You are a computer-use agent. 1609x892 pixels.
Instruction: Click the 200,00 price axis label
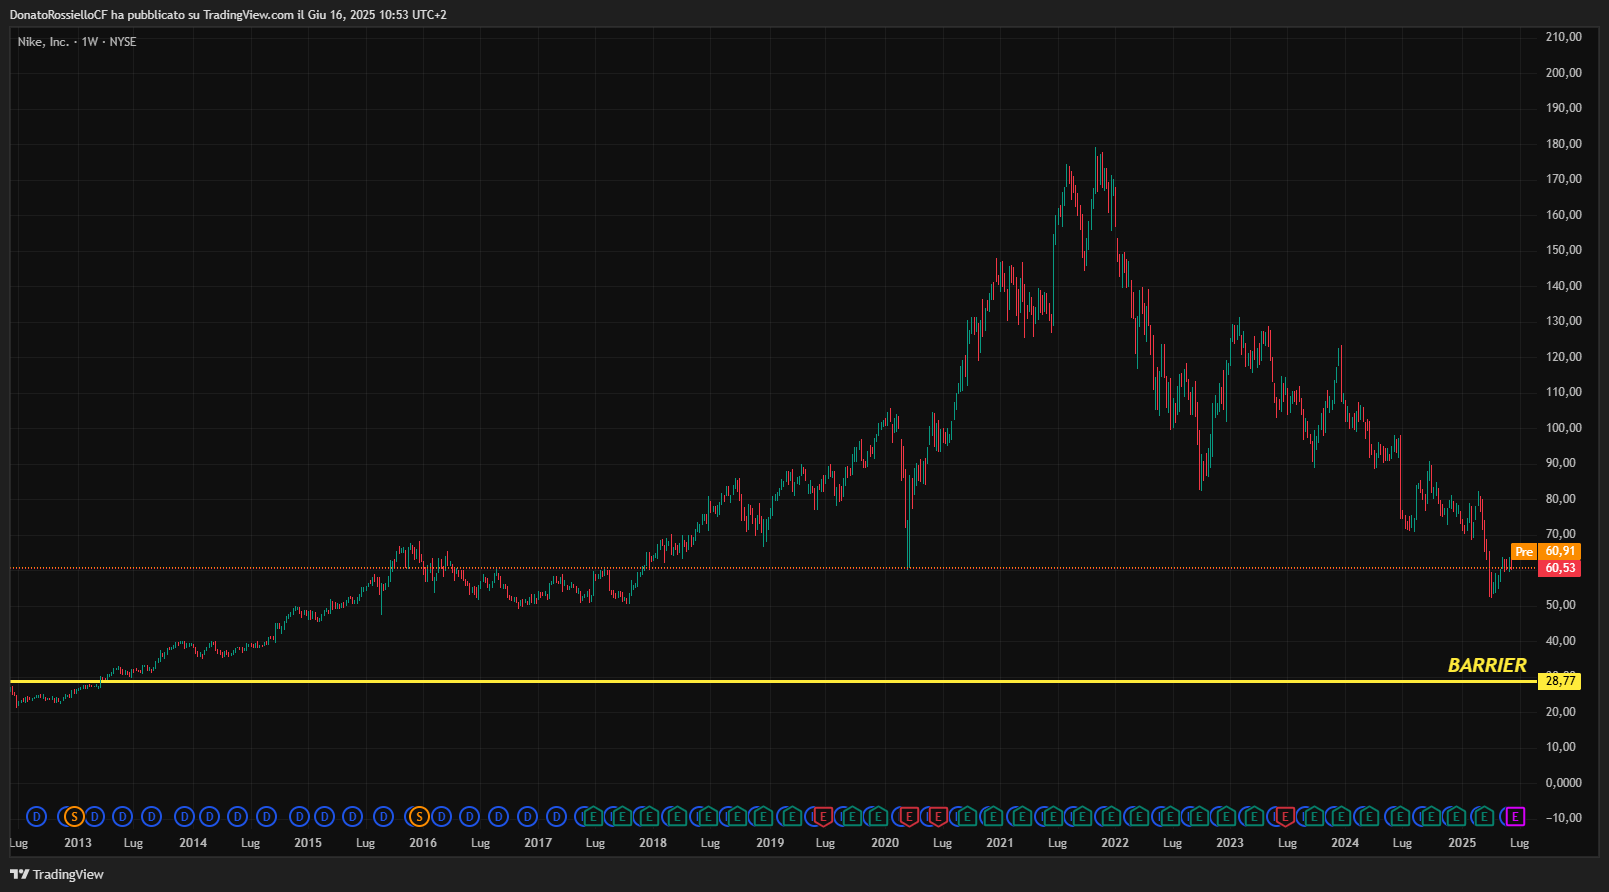1564,73
